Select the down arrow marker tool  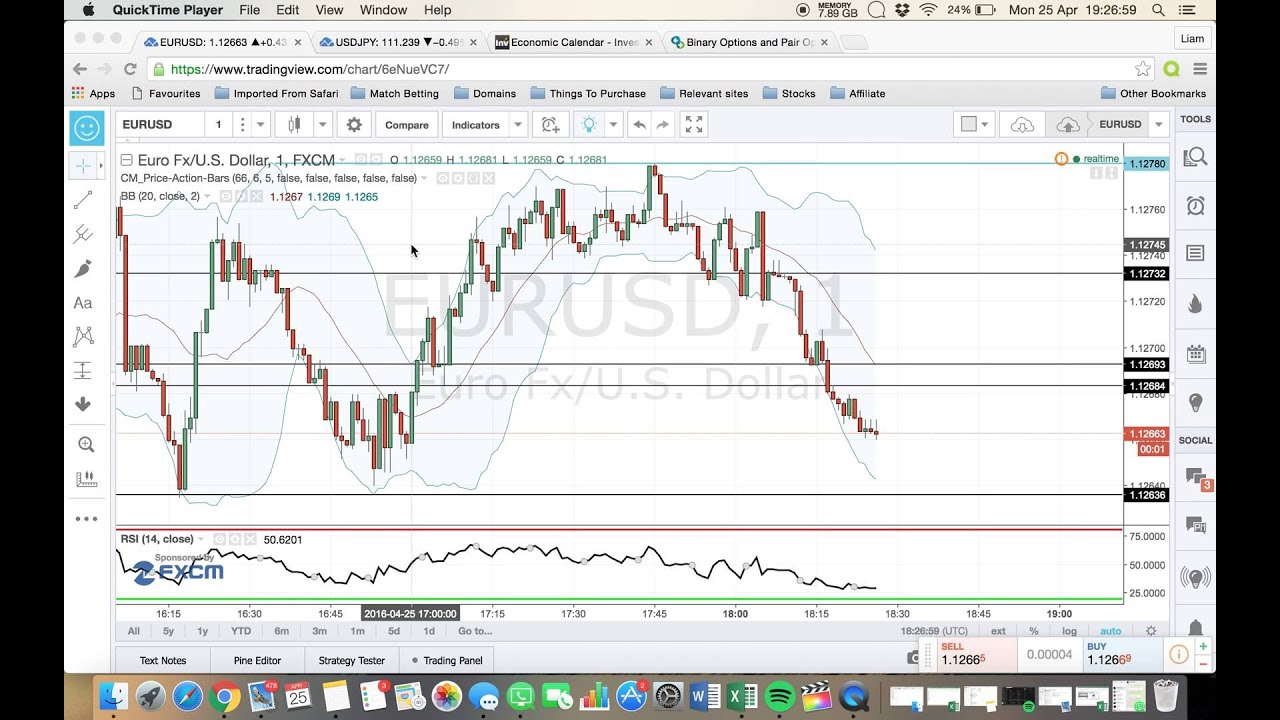[x=84, y=405]
